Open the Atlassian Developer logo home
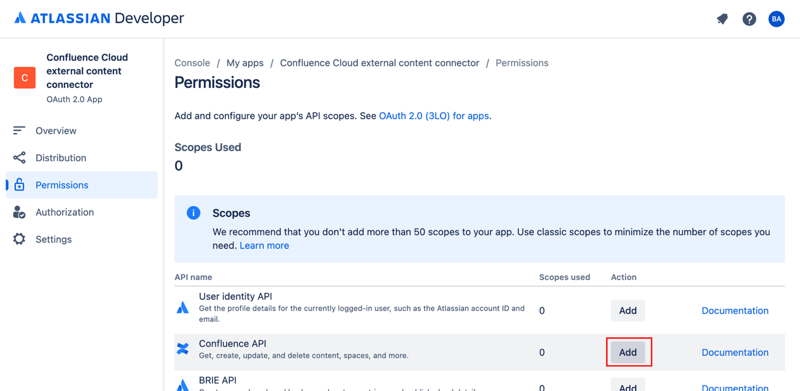Screen dimensions: 800x391 click(99, 19)
